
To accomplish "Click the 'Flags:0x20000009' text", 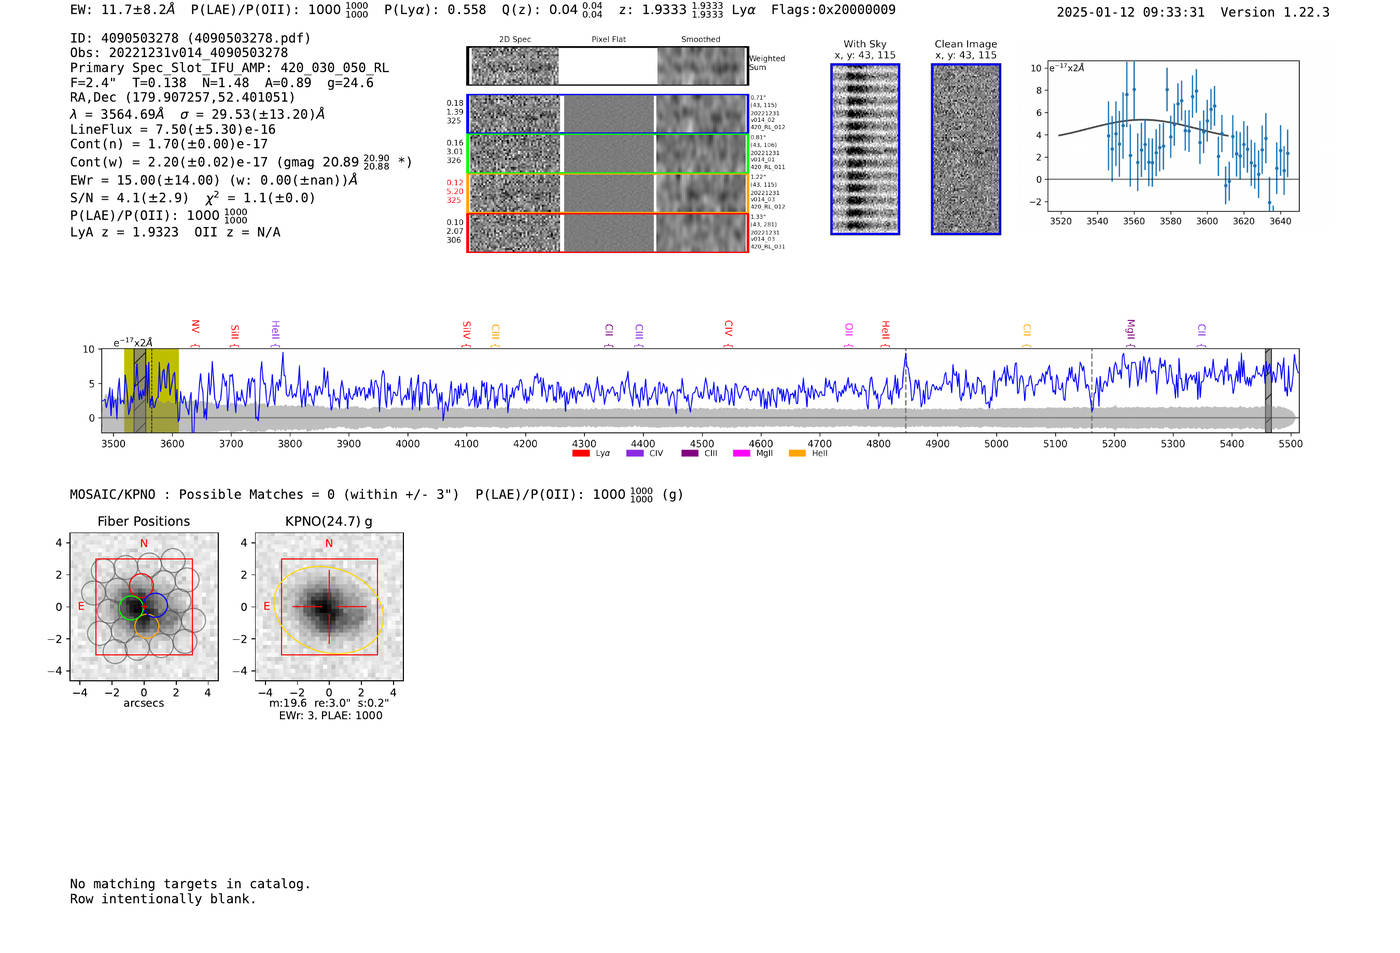I will (833, 10).
